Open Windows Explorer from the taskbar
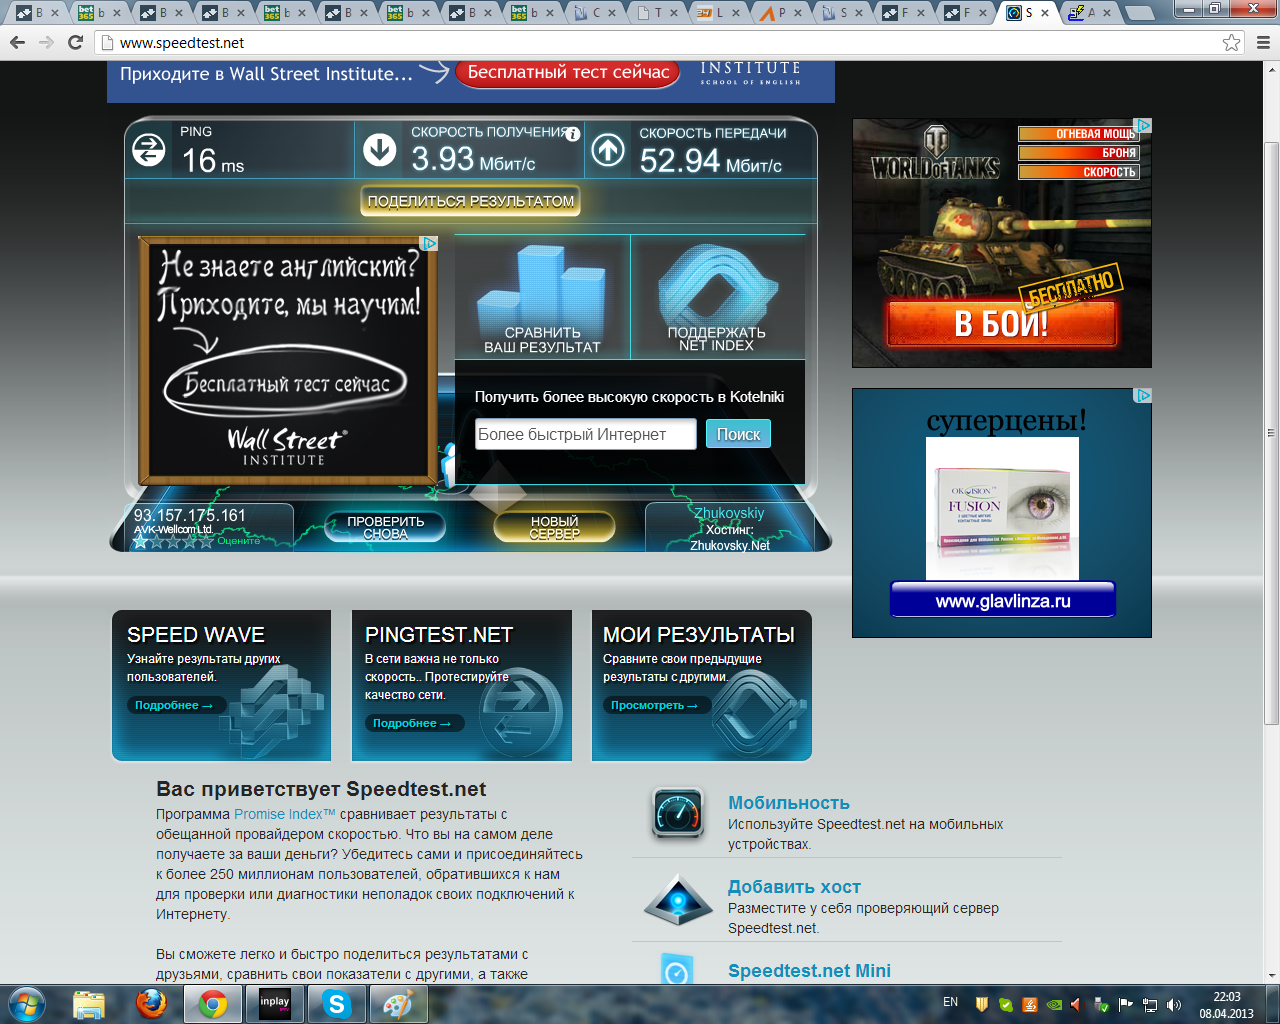 tap(89, 1004)
